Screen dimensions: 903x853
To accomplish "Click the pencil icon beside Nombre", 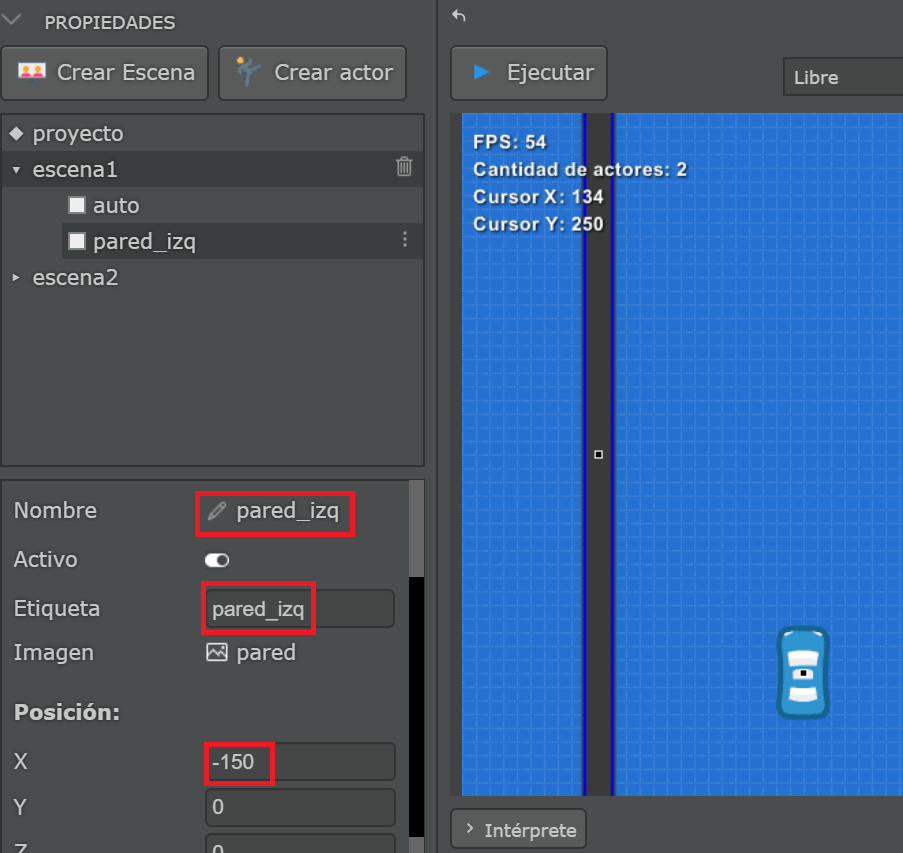I will point(217,511).
